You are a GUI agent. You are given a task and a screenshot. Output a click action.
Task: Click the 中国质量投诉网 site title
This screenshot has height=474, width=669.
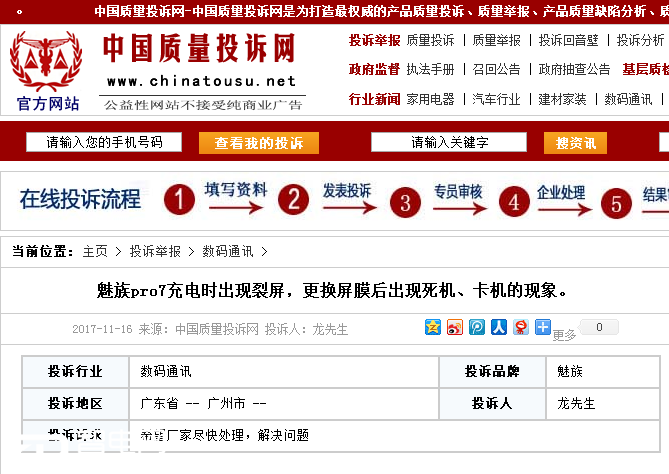199,48
